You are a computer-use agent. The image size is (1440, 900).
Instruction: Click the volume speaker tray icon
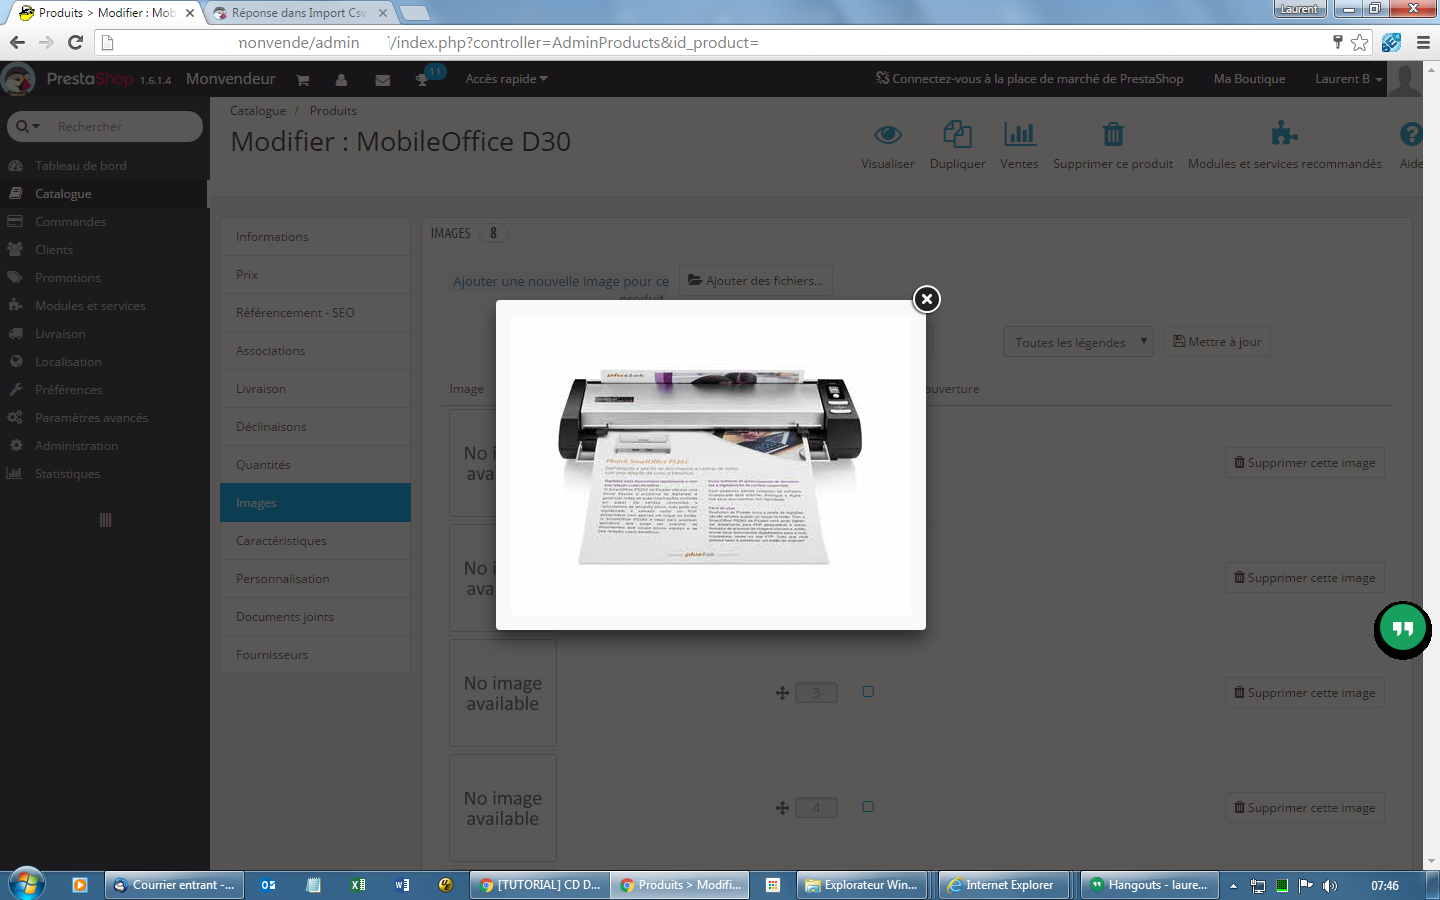tap(1330, 885)
